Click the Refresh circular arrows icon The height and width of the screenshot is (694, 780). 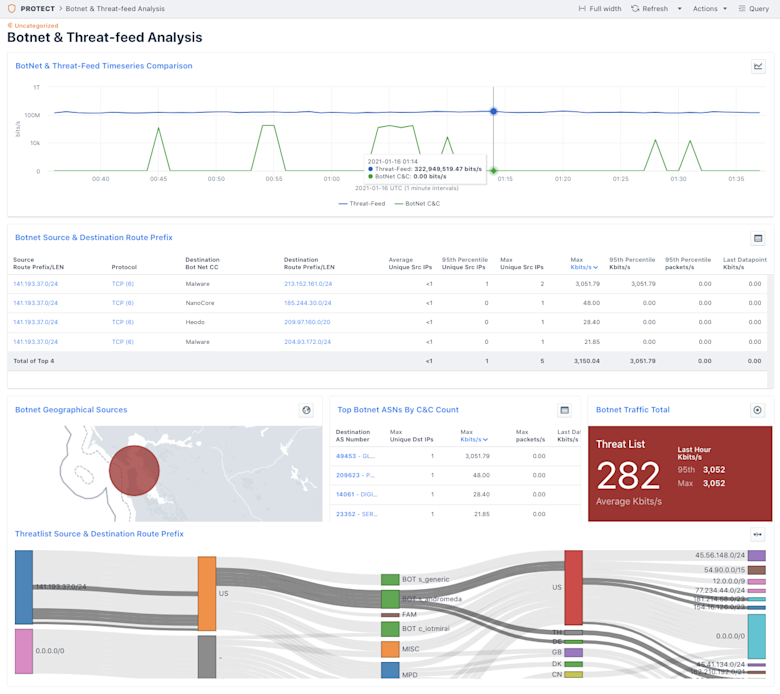(x=635, y=8)
